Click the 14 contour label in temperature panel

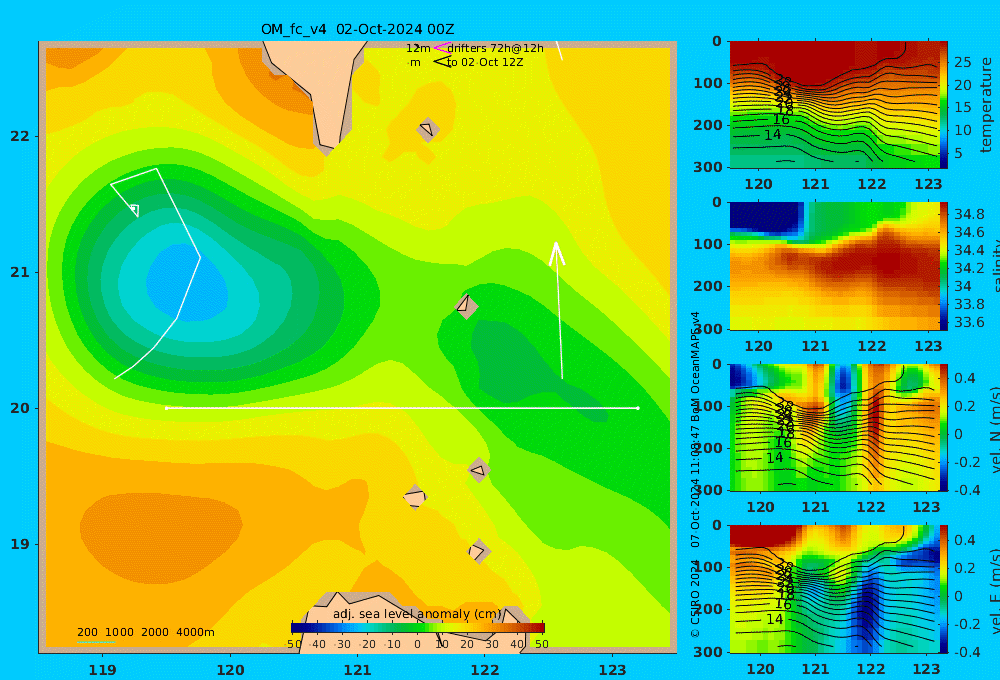click(772, 135)
